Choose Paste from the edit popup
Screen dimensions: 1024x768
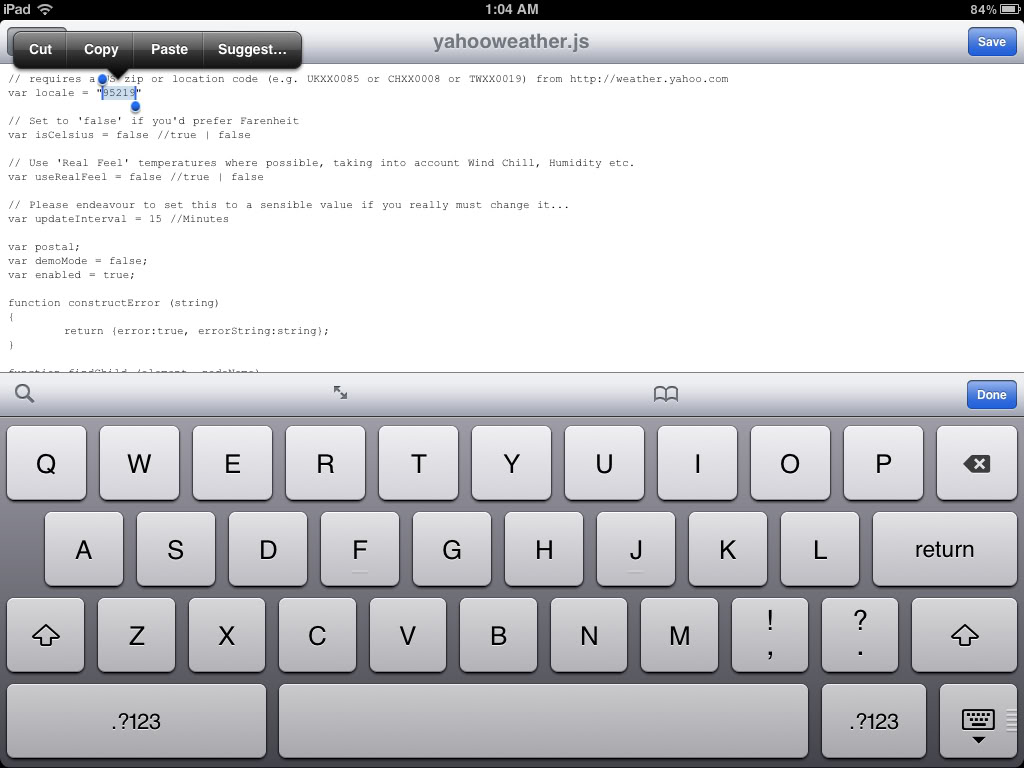(169, 49)
